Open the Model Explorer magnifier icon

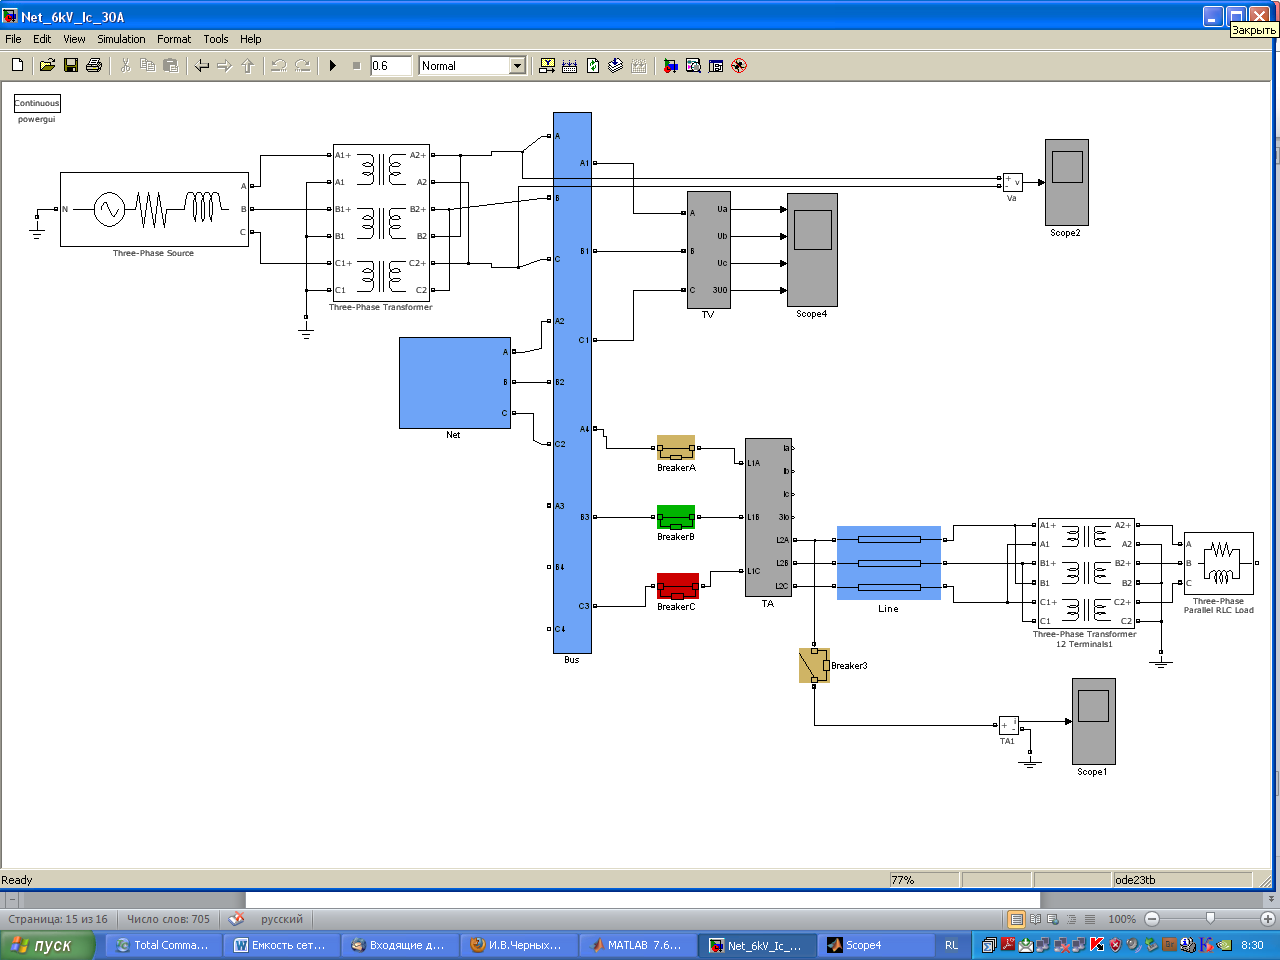coord(693,65)
